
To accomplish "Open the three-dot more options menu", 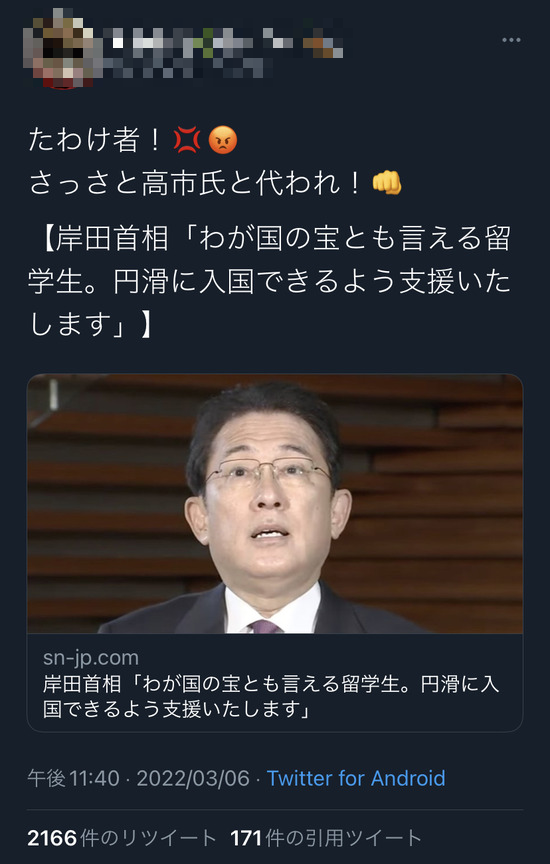I will click(511, 40).
